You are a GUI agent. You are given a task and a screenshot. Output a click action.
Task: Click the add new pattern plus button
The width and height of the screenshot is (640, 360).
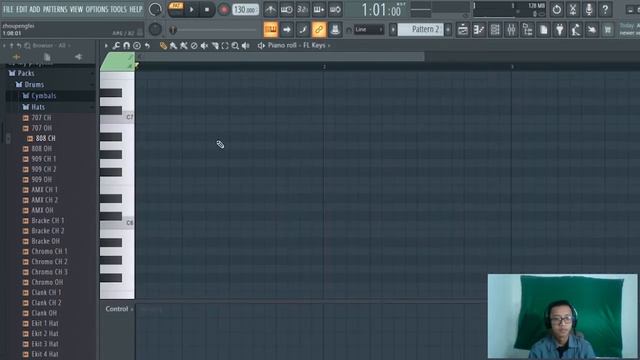coord(448,29)
